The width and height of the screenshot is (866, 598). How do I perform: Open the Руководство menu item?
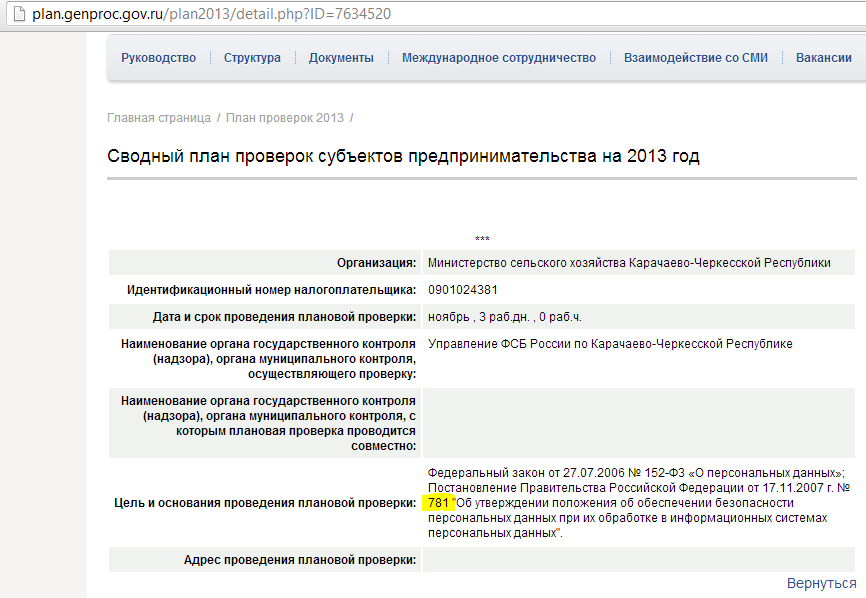coord(159,57)
